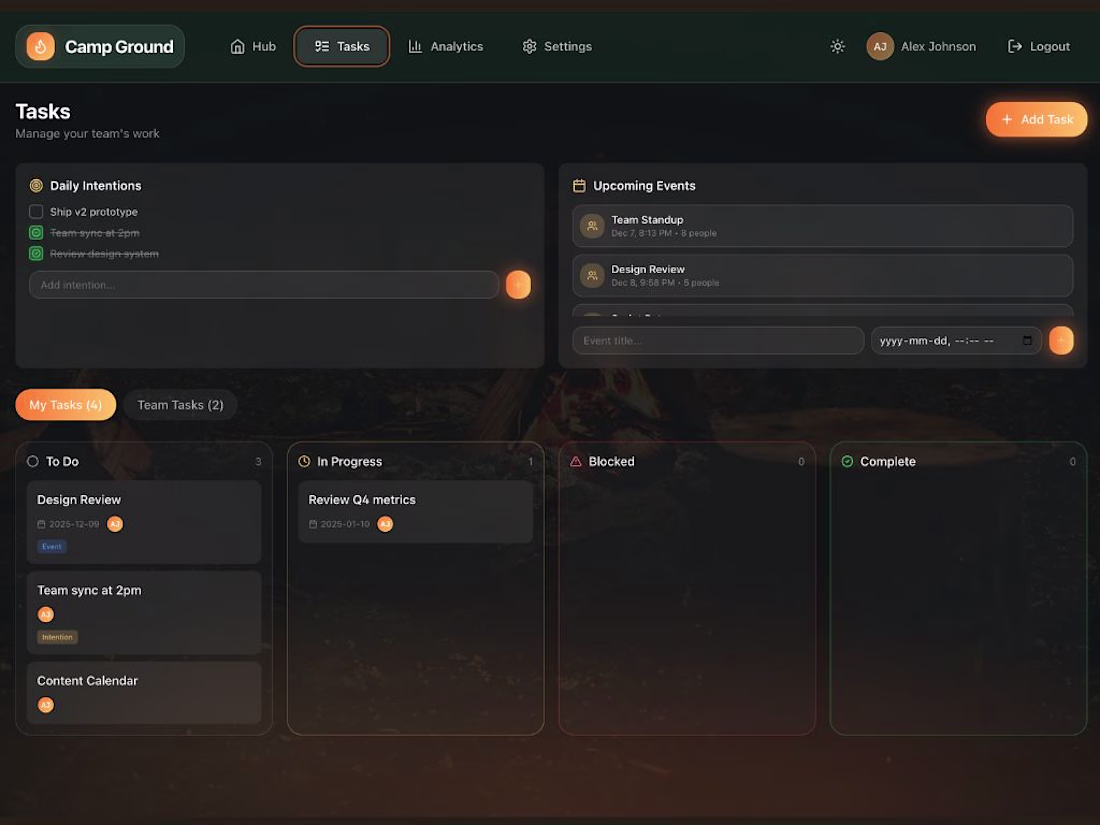Viewport: 1100px width, 825px height.
Task: Click the Upcoming Events panel title
Action: pos(644,186)
